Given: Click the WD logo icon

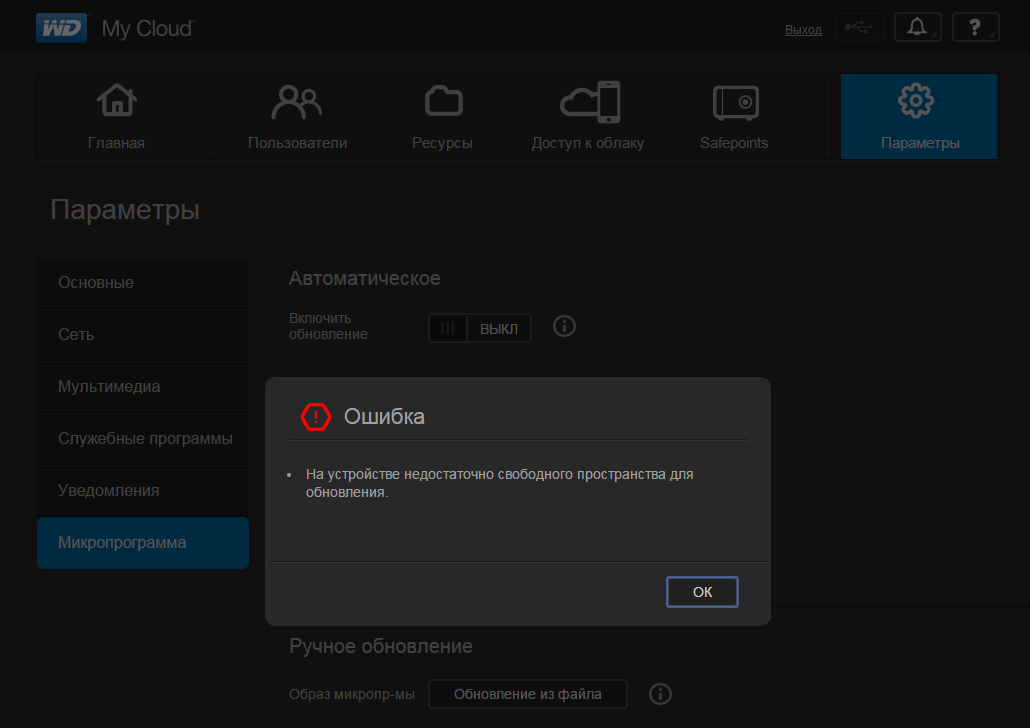Looking at the screenshot, I should (x=61, y=28).
